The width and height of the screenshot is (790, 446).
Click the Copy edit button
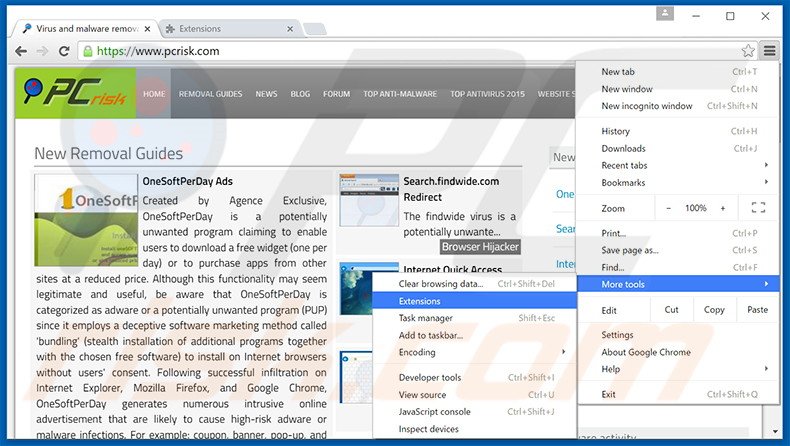pos(714,310)
